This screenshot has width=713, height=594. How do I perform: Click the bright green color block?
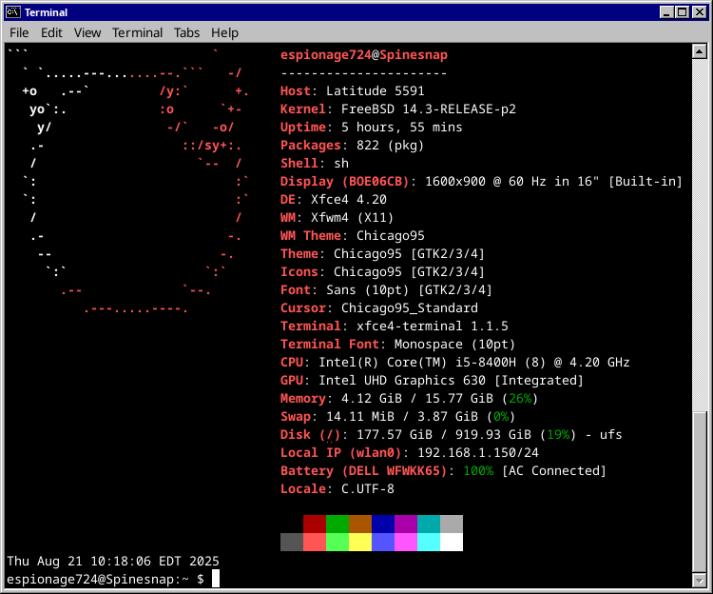pos(337,542)
